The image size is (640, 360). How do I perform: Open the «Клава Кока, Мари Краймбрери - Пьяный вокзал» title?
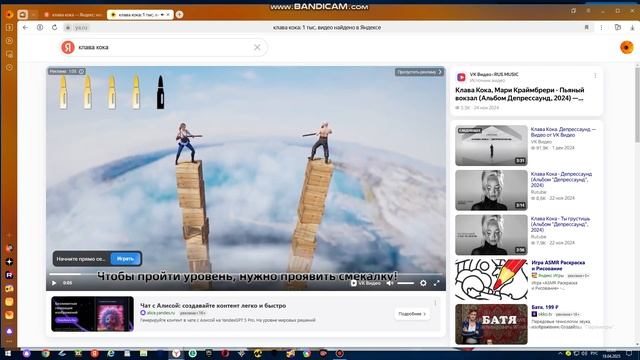(x=520, y=94)
